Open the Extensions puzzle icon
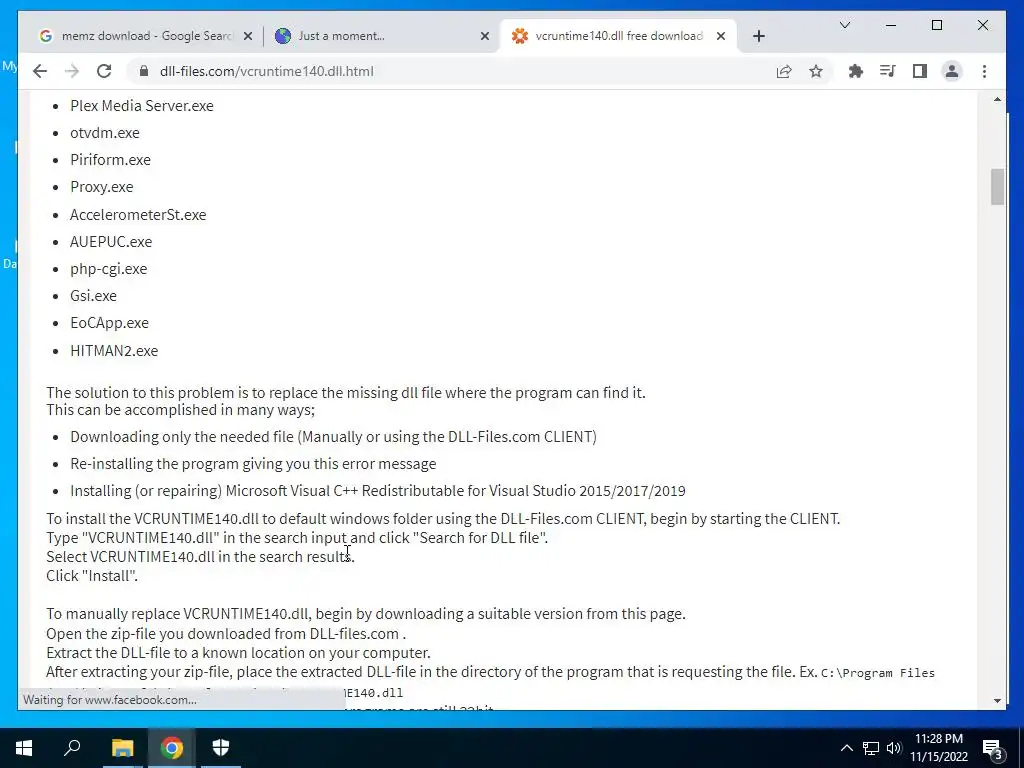This screenshot has height=768, width=1024. [856, 71]
